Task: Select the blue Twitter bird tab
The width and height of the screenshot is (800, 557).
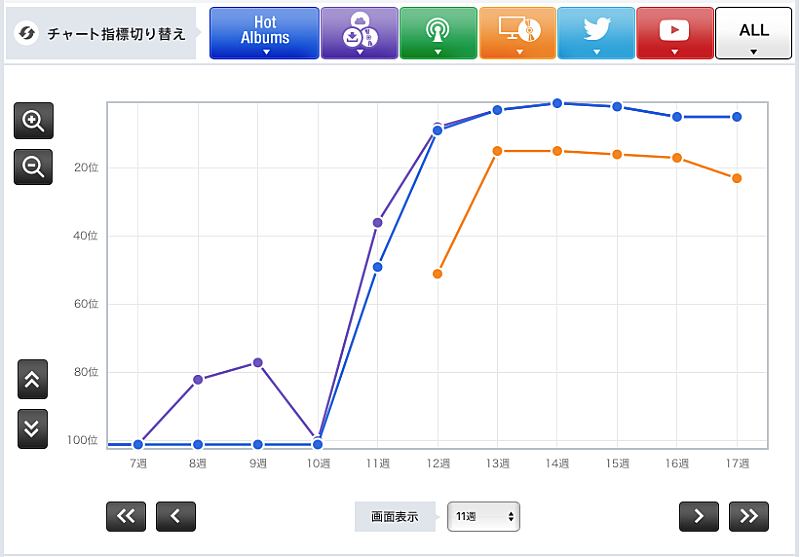Action: [x=595, y=33]
